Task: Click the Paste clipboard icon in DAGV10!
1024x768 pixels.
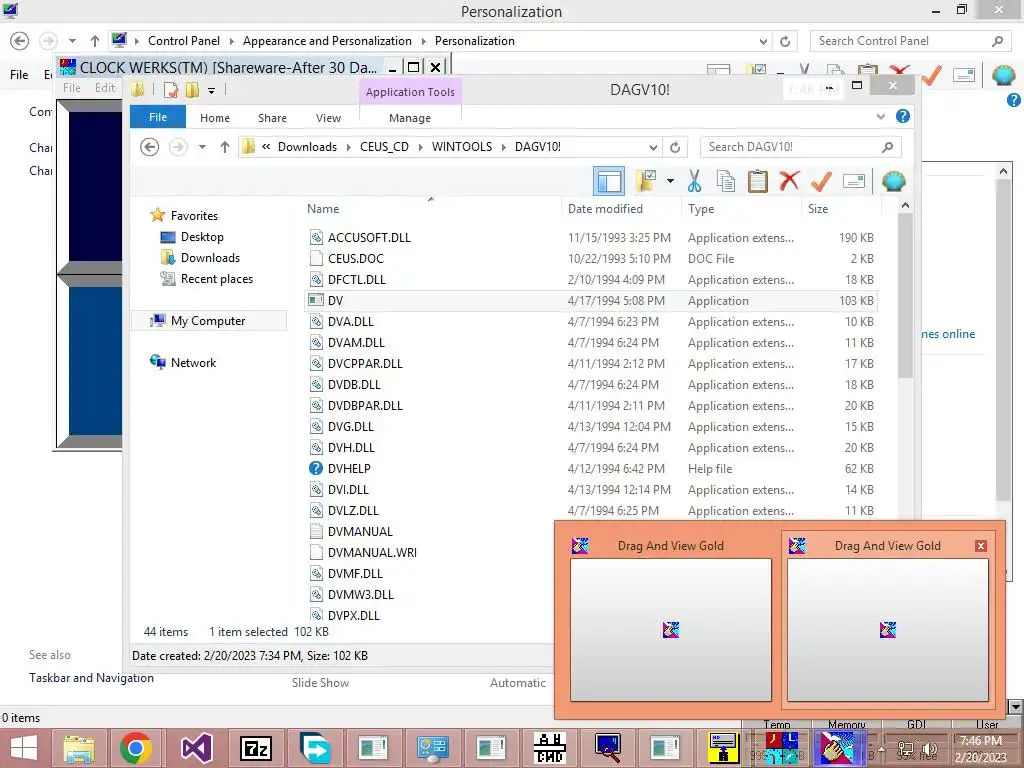Action: pyautogui.click(x=758, y=181)
